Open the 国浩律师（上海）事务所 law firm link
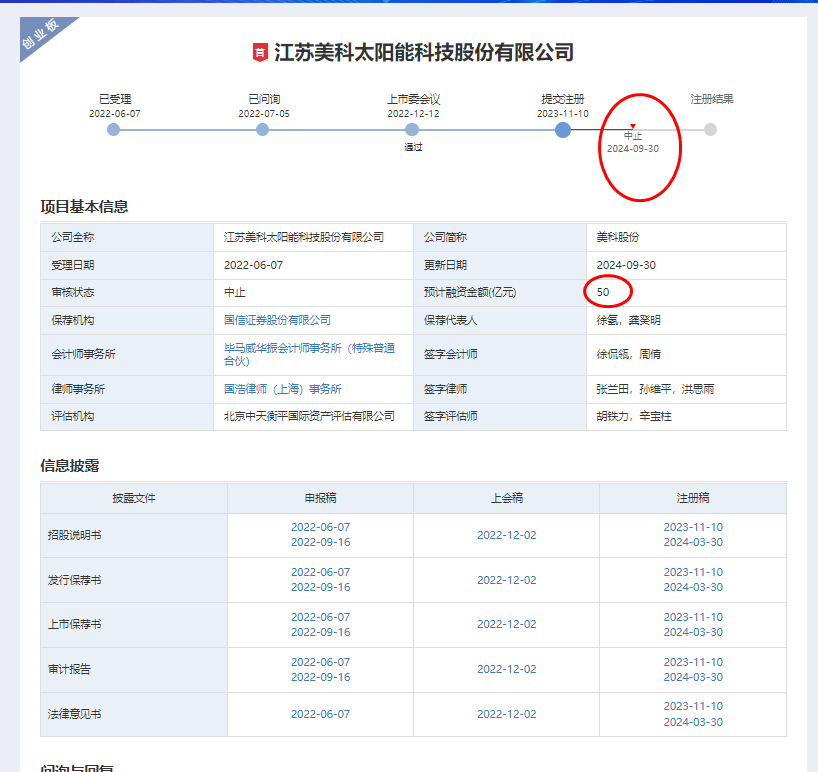Image resolution: width=818 pixels, height=772 pixels. (x=282, y=389)
